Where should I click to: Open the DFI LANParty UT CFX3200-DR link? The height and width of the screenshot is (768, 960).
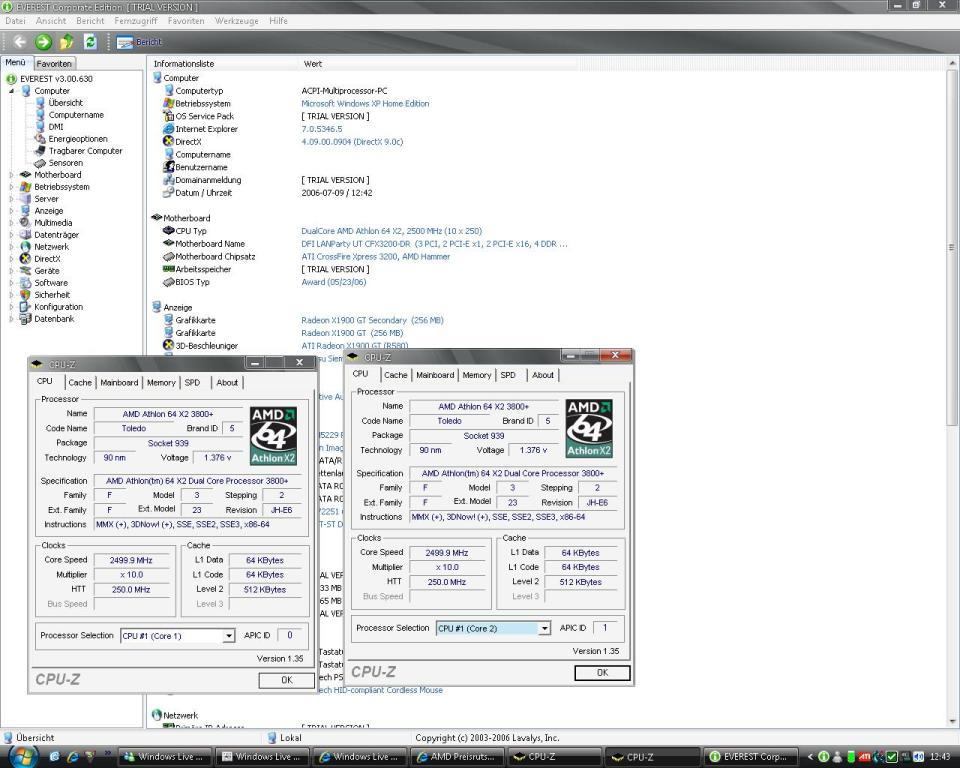pos(434,244)
